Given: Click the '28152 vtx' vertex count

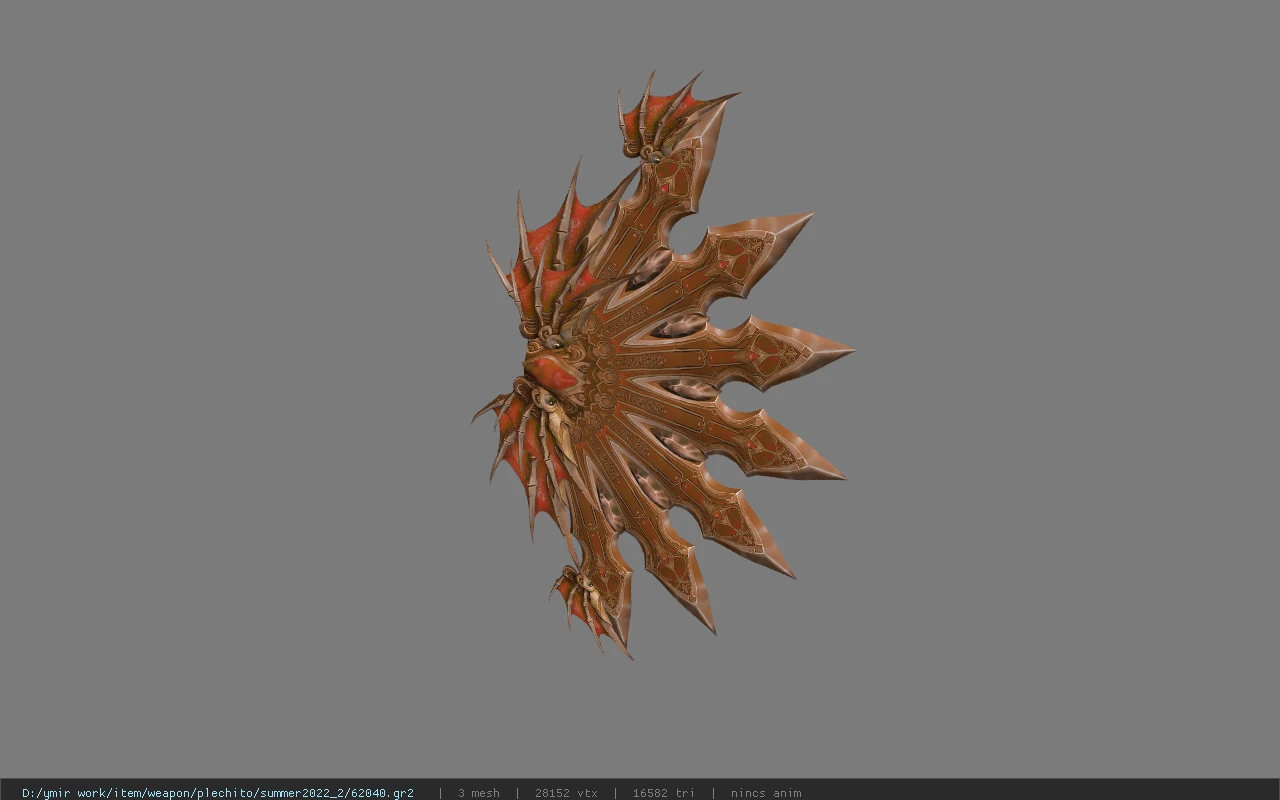Looking at the screenshot, I should tap(566, 793).
